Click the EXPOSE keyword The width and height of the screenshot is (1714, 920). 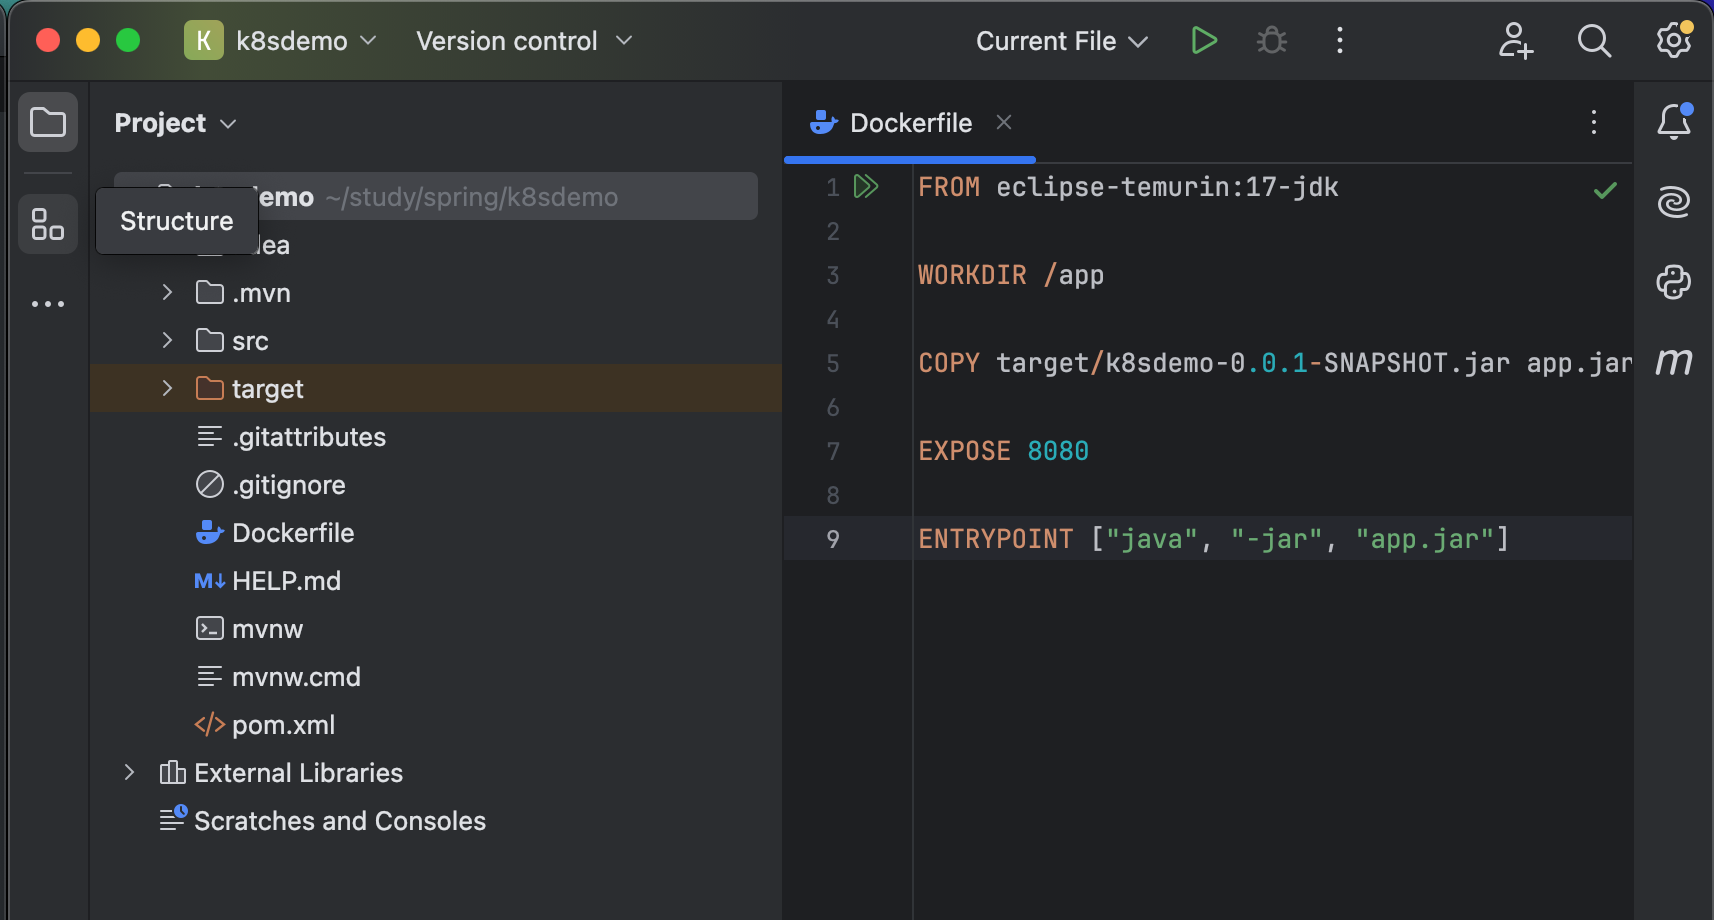[964, 451]
